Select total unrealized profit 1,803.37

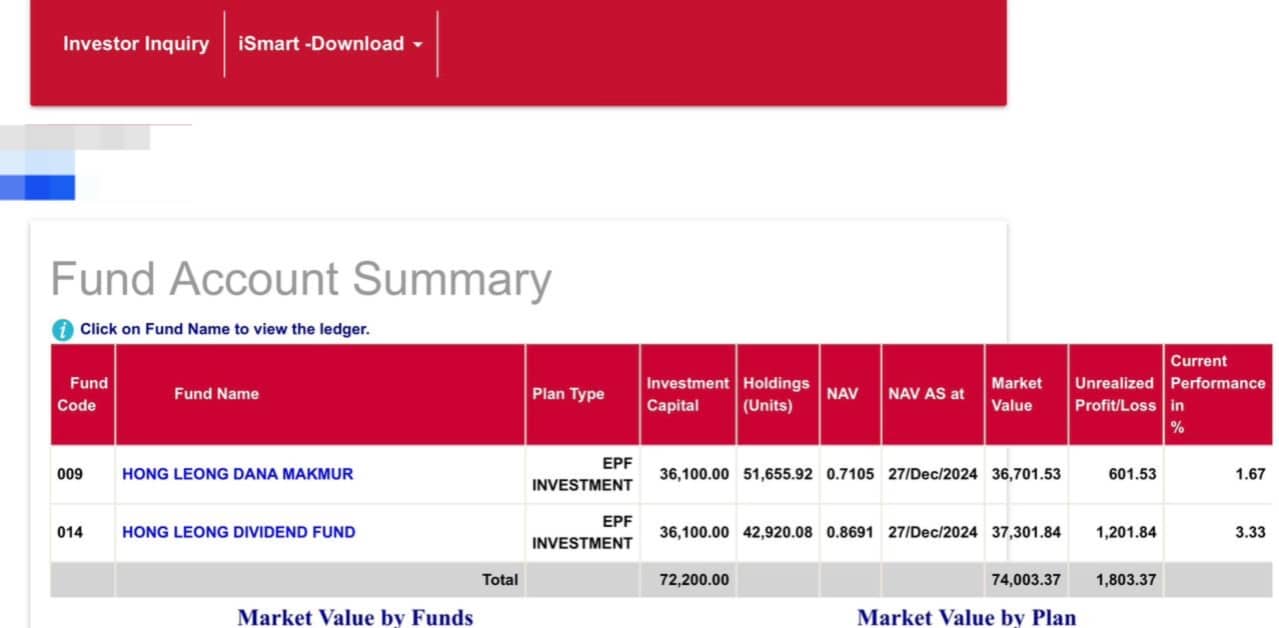[x=1126, y=579]
